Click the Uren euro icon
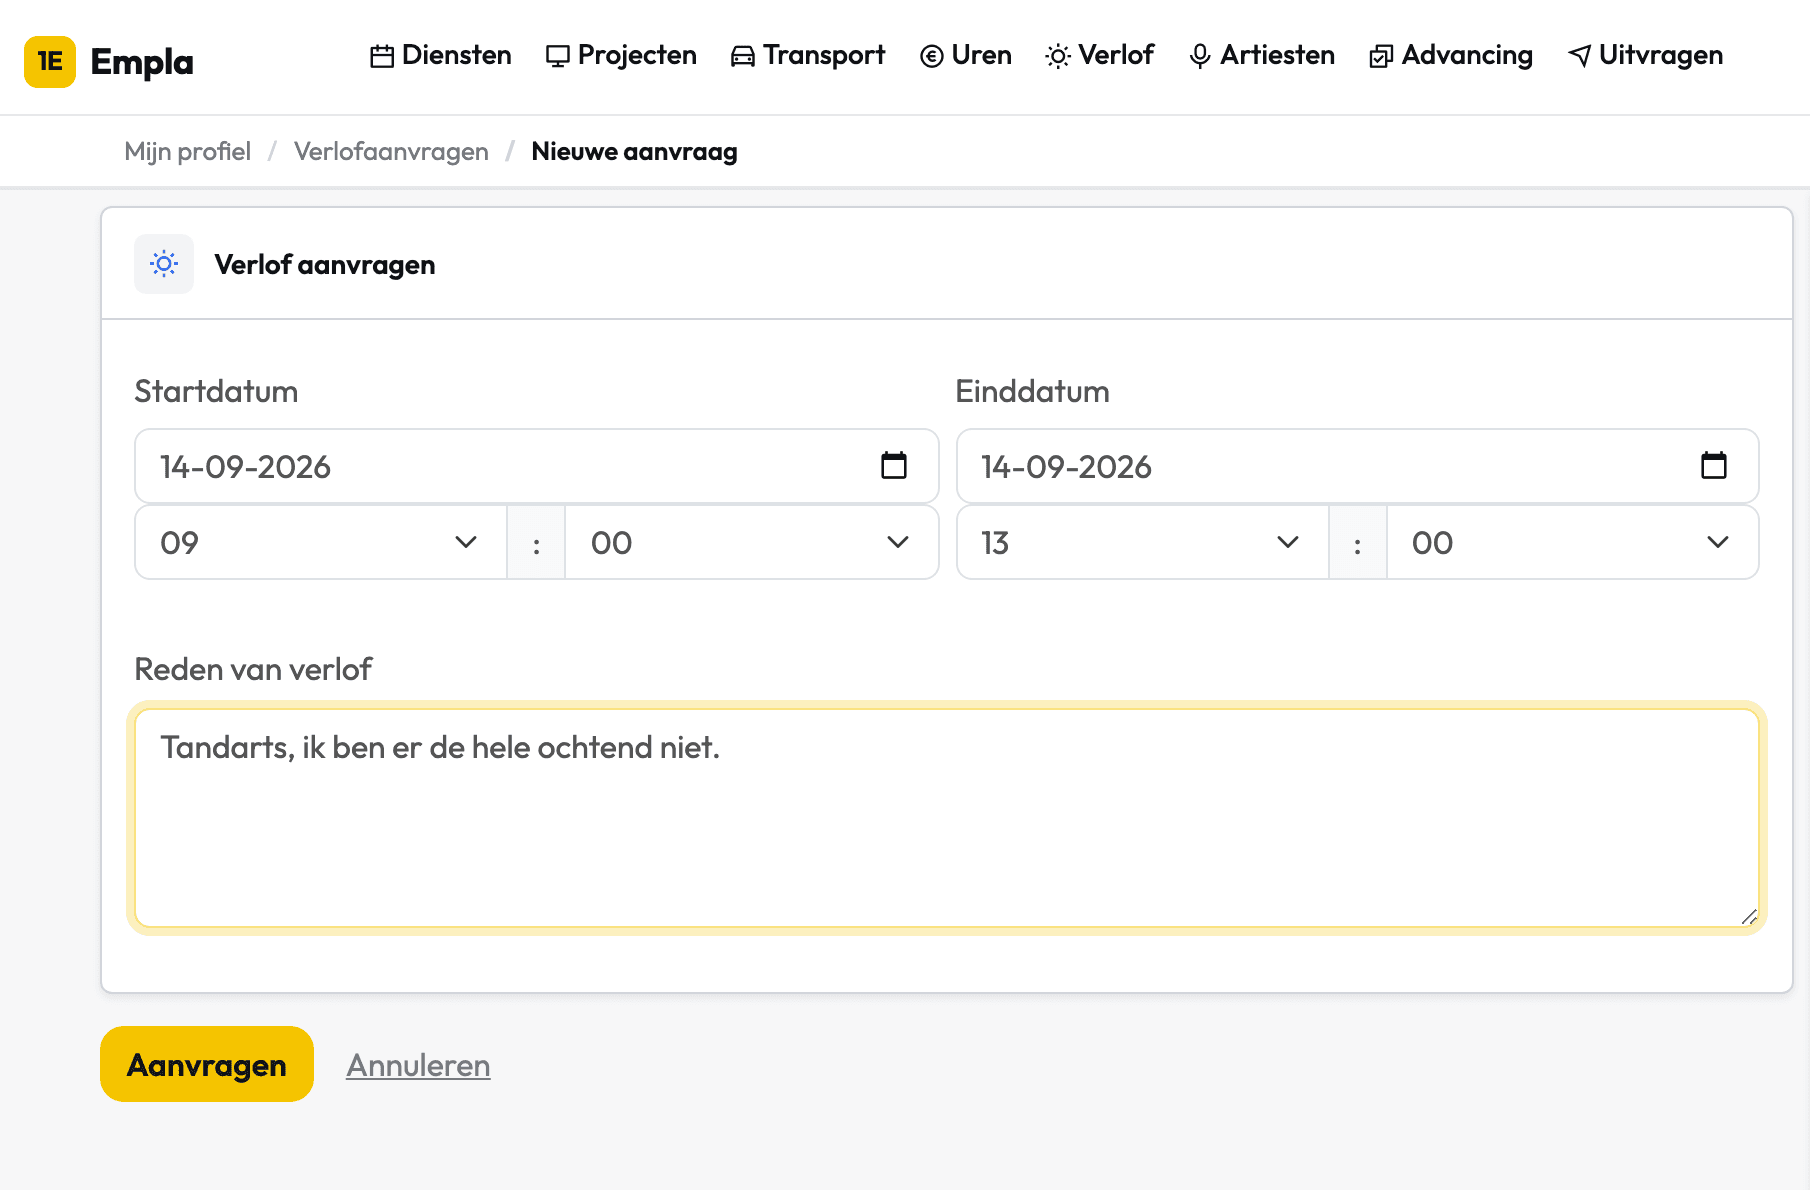The width and height of the screenshot is (1810, 1190). [932, 56]
